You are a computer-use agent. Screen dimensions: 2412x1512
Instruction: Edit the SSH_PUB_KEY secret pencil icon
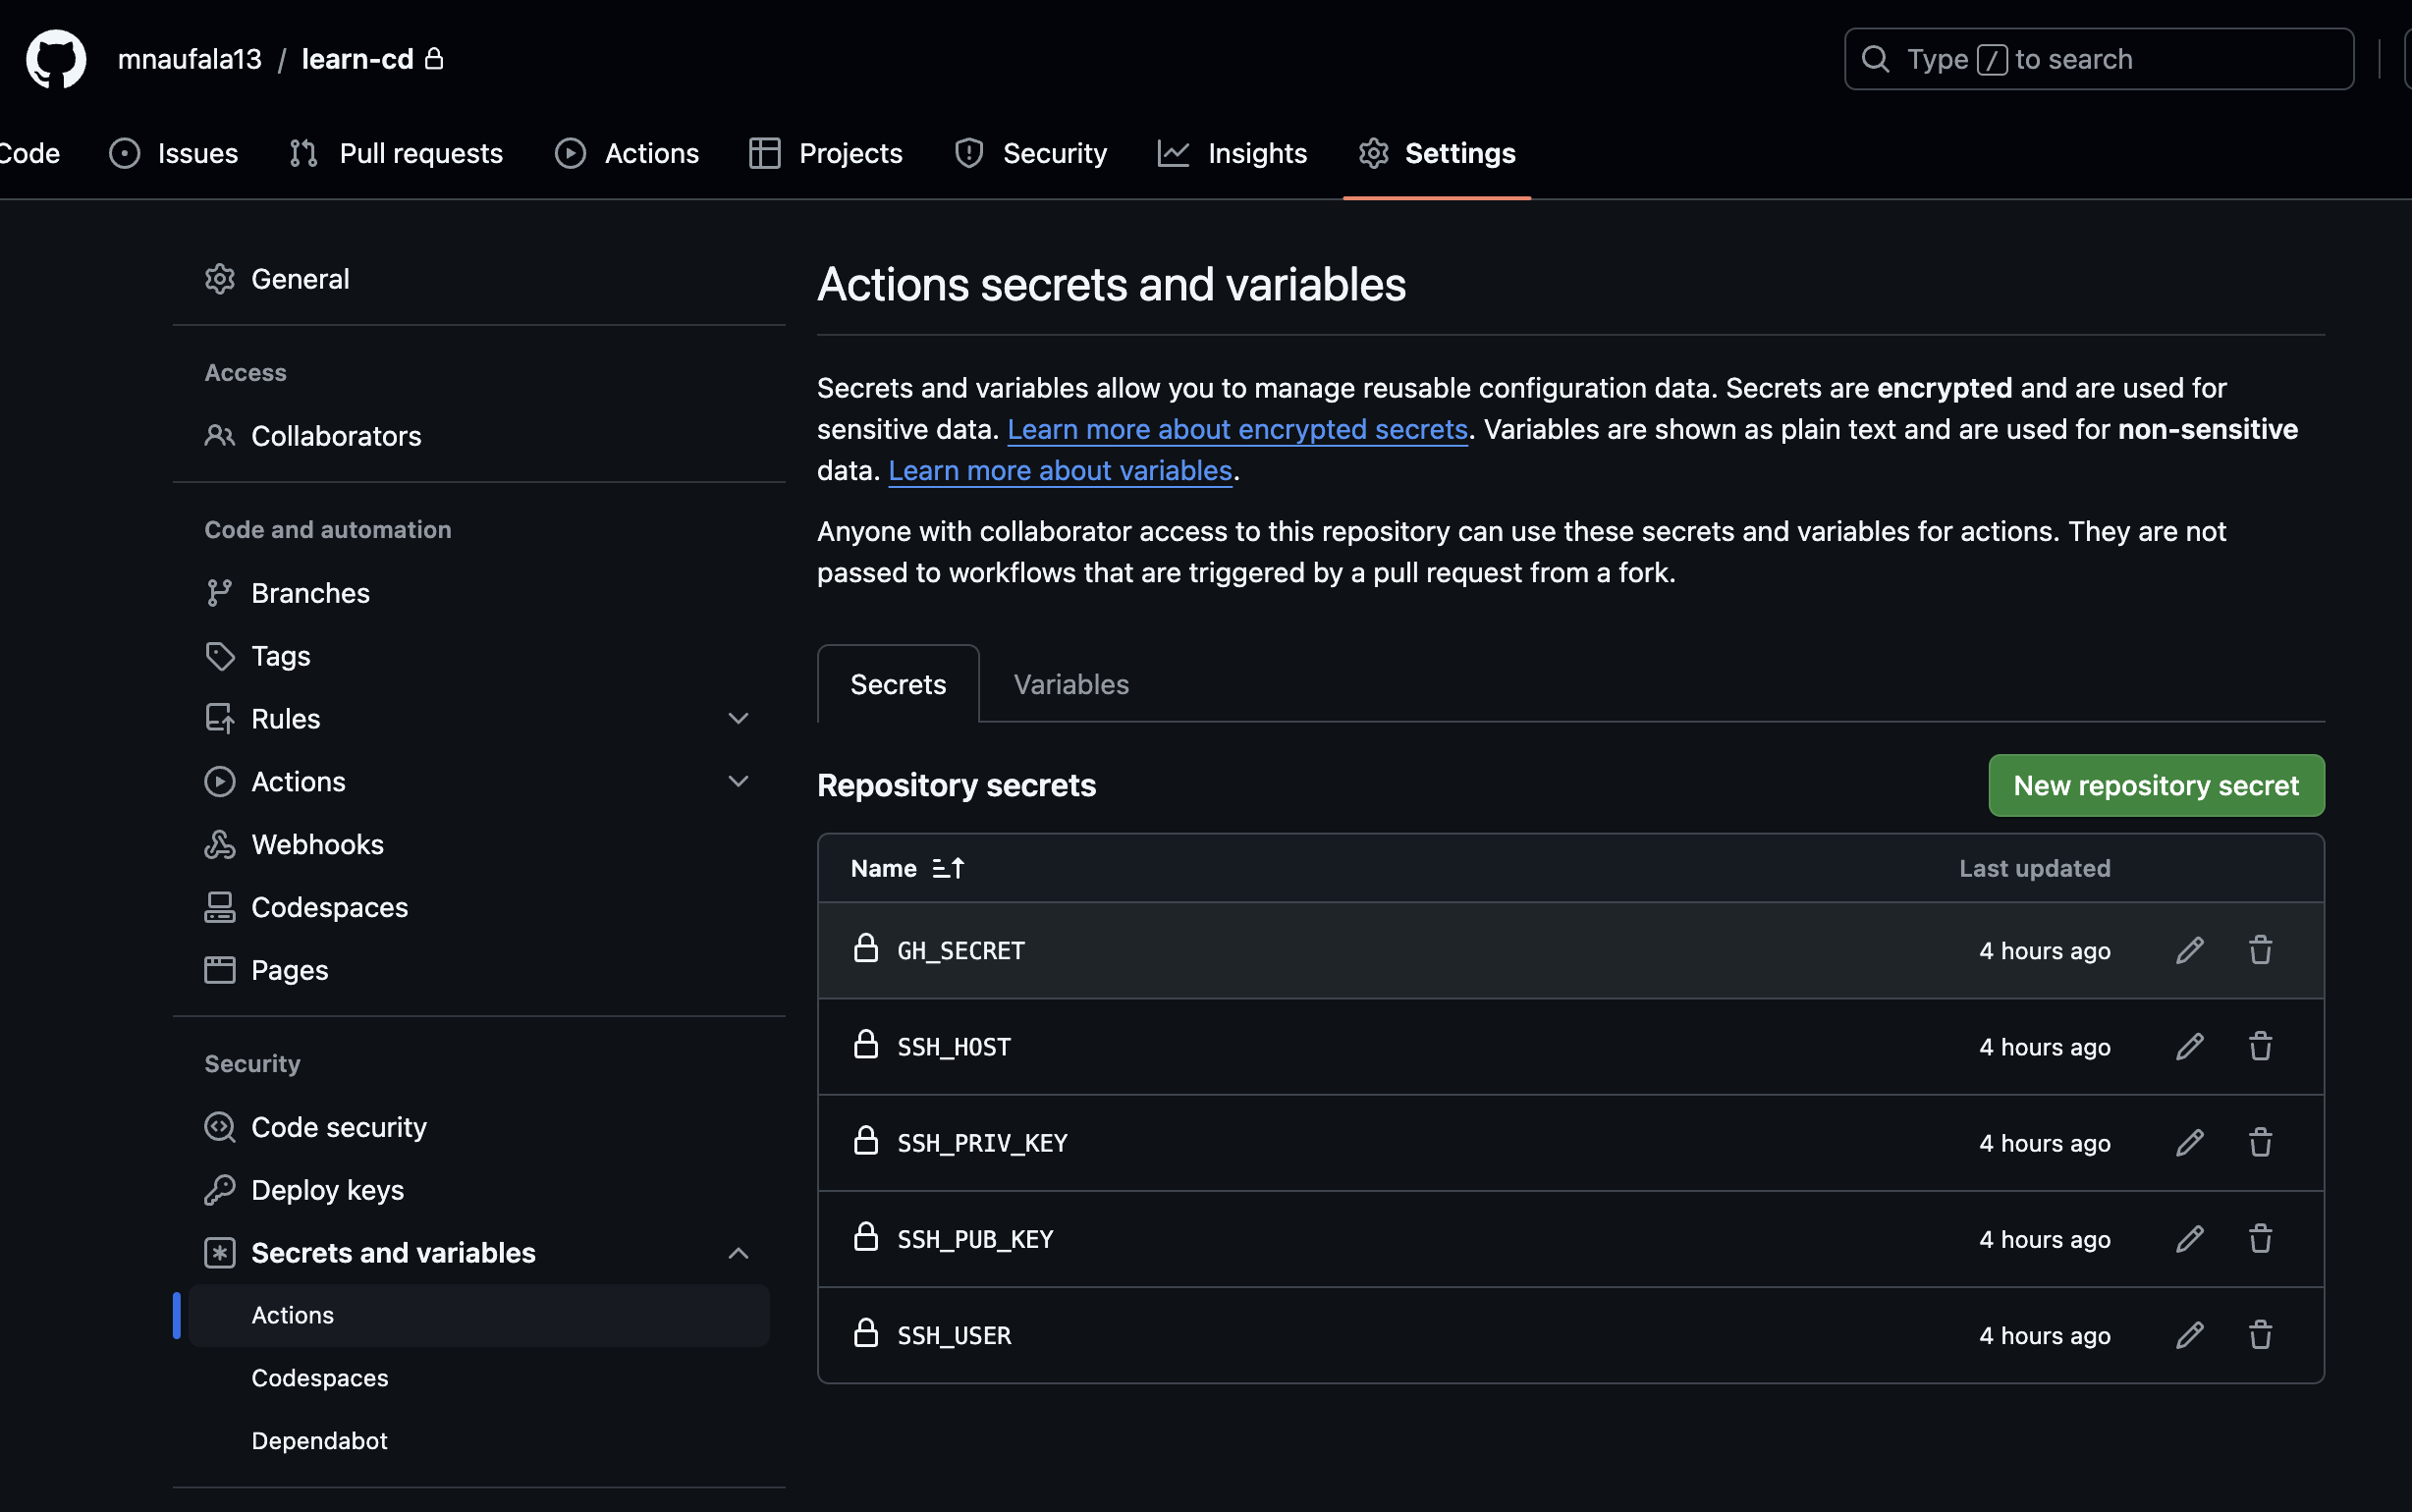pyautogui.click(x=2189, y=1238)
